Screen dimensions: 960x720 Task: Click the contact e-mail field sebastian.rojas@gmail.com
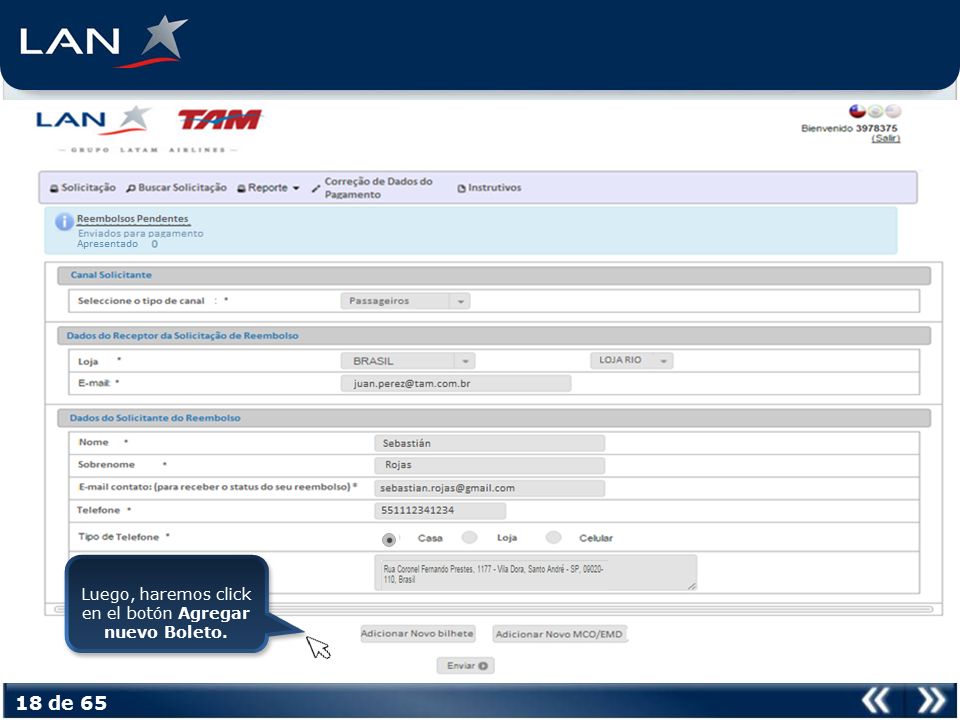tap(489, 488)
